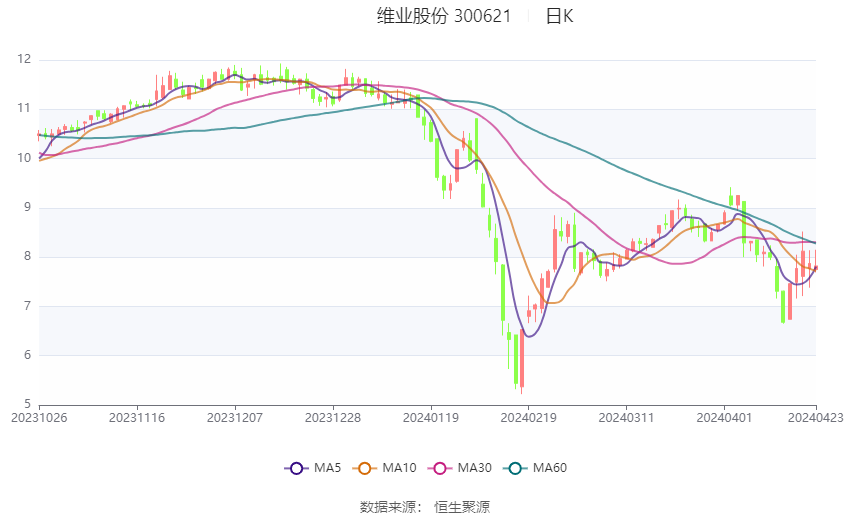Click the chart title 维业股份 300621
This screenshot has height=517, width=850.
(x=444, y=16)
